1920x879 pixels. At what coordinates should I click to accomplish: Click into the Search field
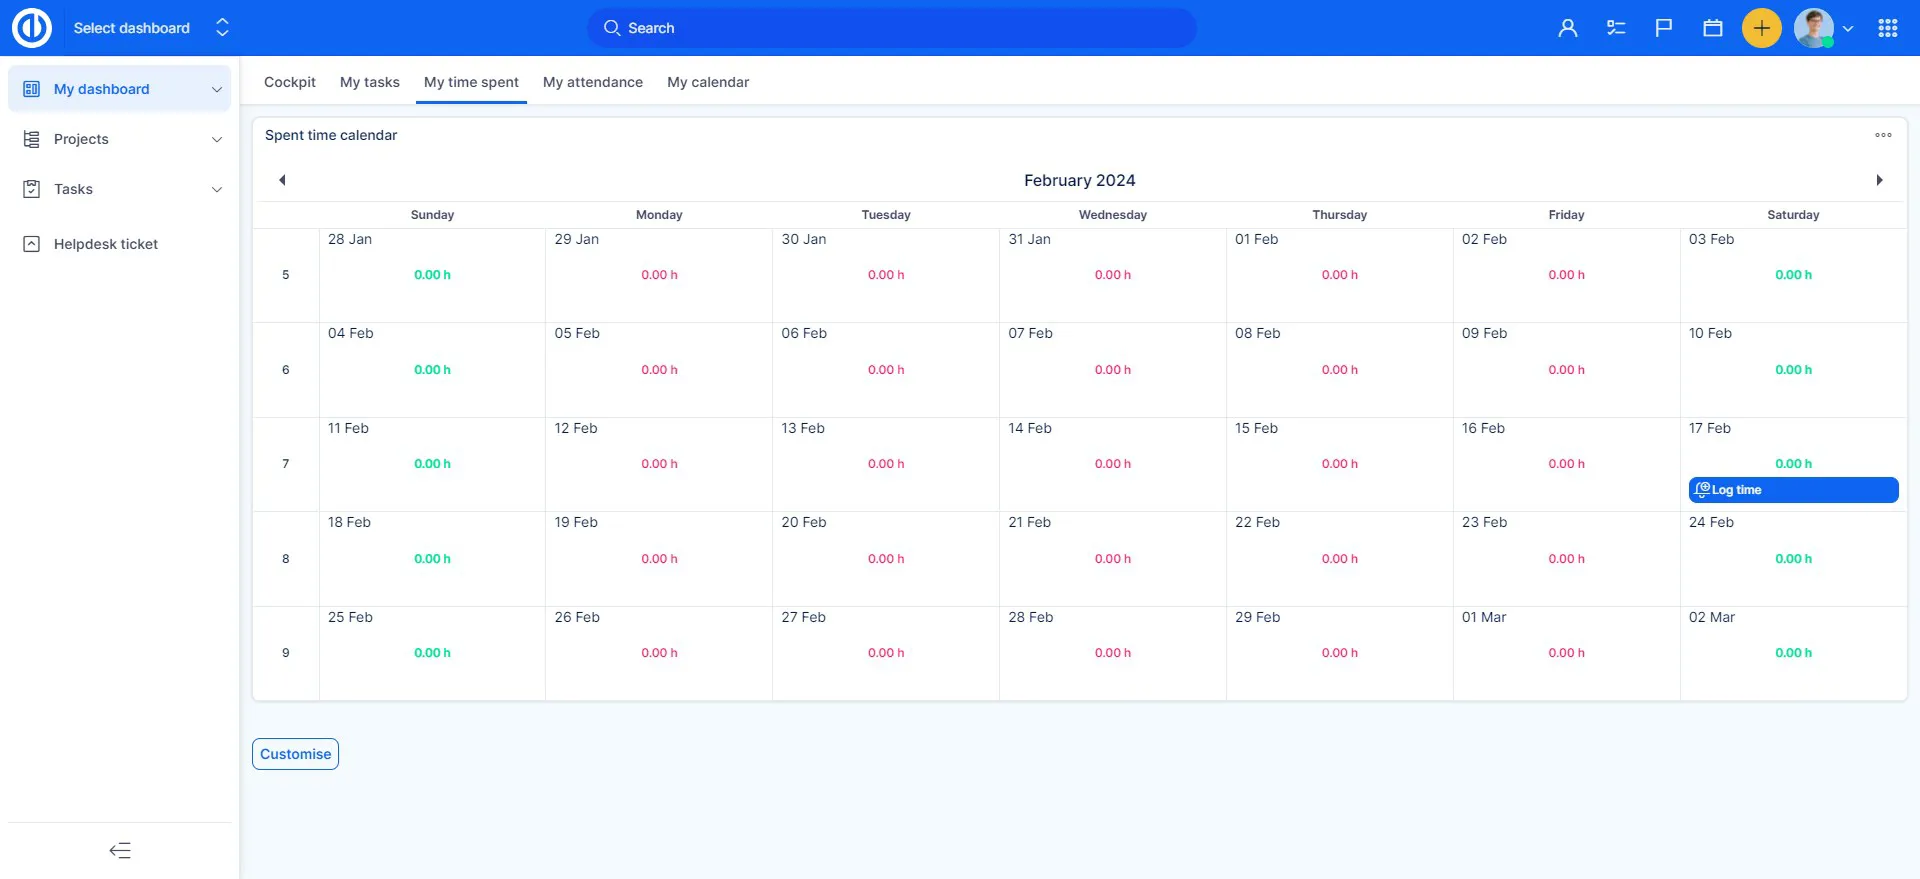891,28
